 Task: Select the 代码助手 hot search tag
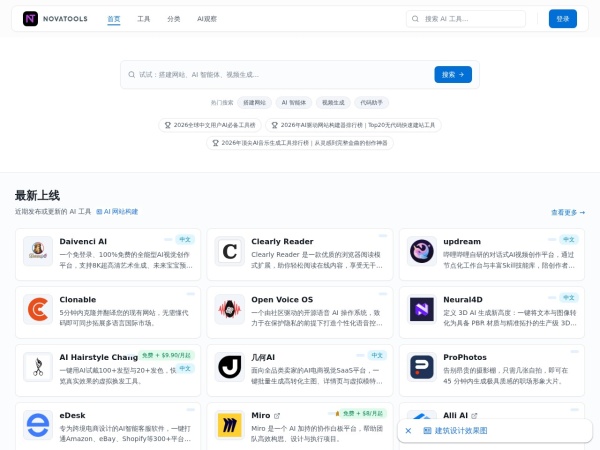point(371,103)
